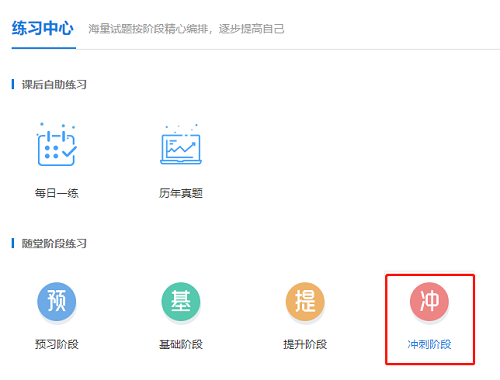Select the orange 提 circle icon
Viewport: 500px width, 380px height.
tap(305, 301)
